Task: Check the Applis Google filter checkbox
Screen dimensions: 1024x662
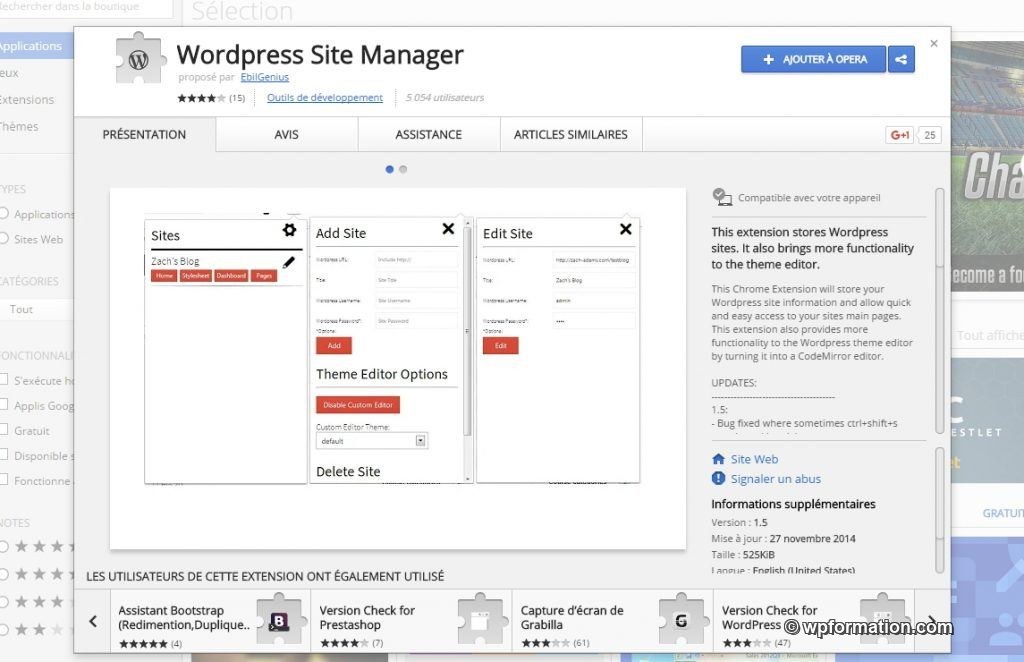Action: [x=4, y=405]
